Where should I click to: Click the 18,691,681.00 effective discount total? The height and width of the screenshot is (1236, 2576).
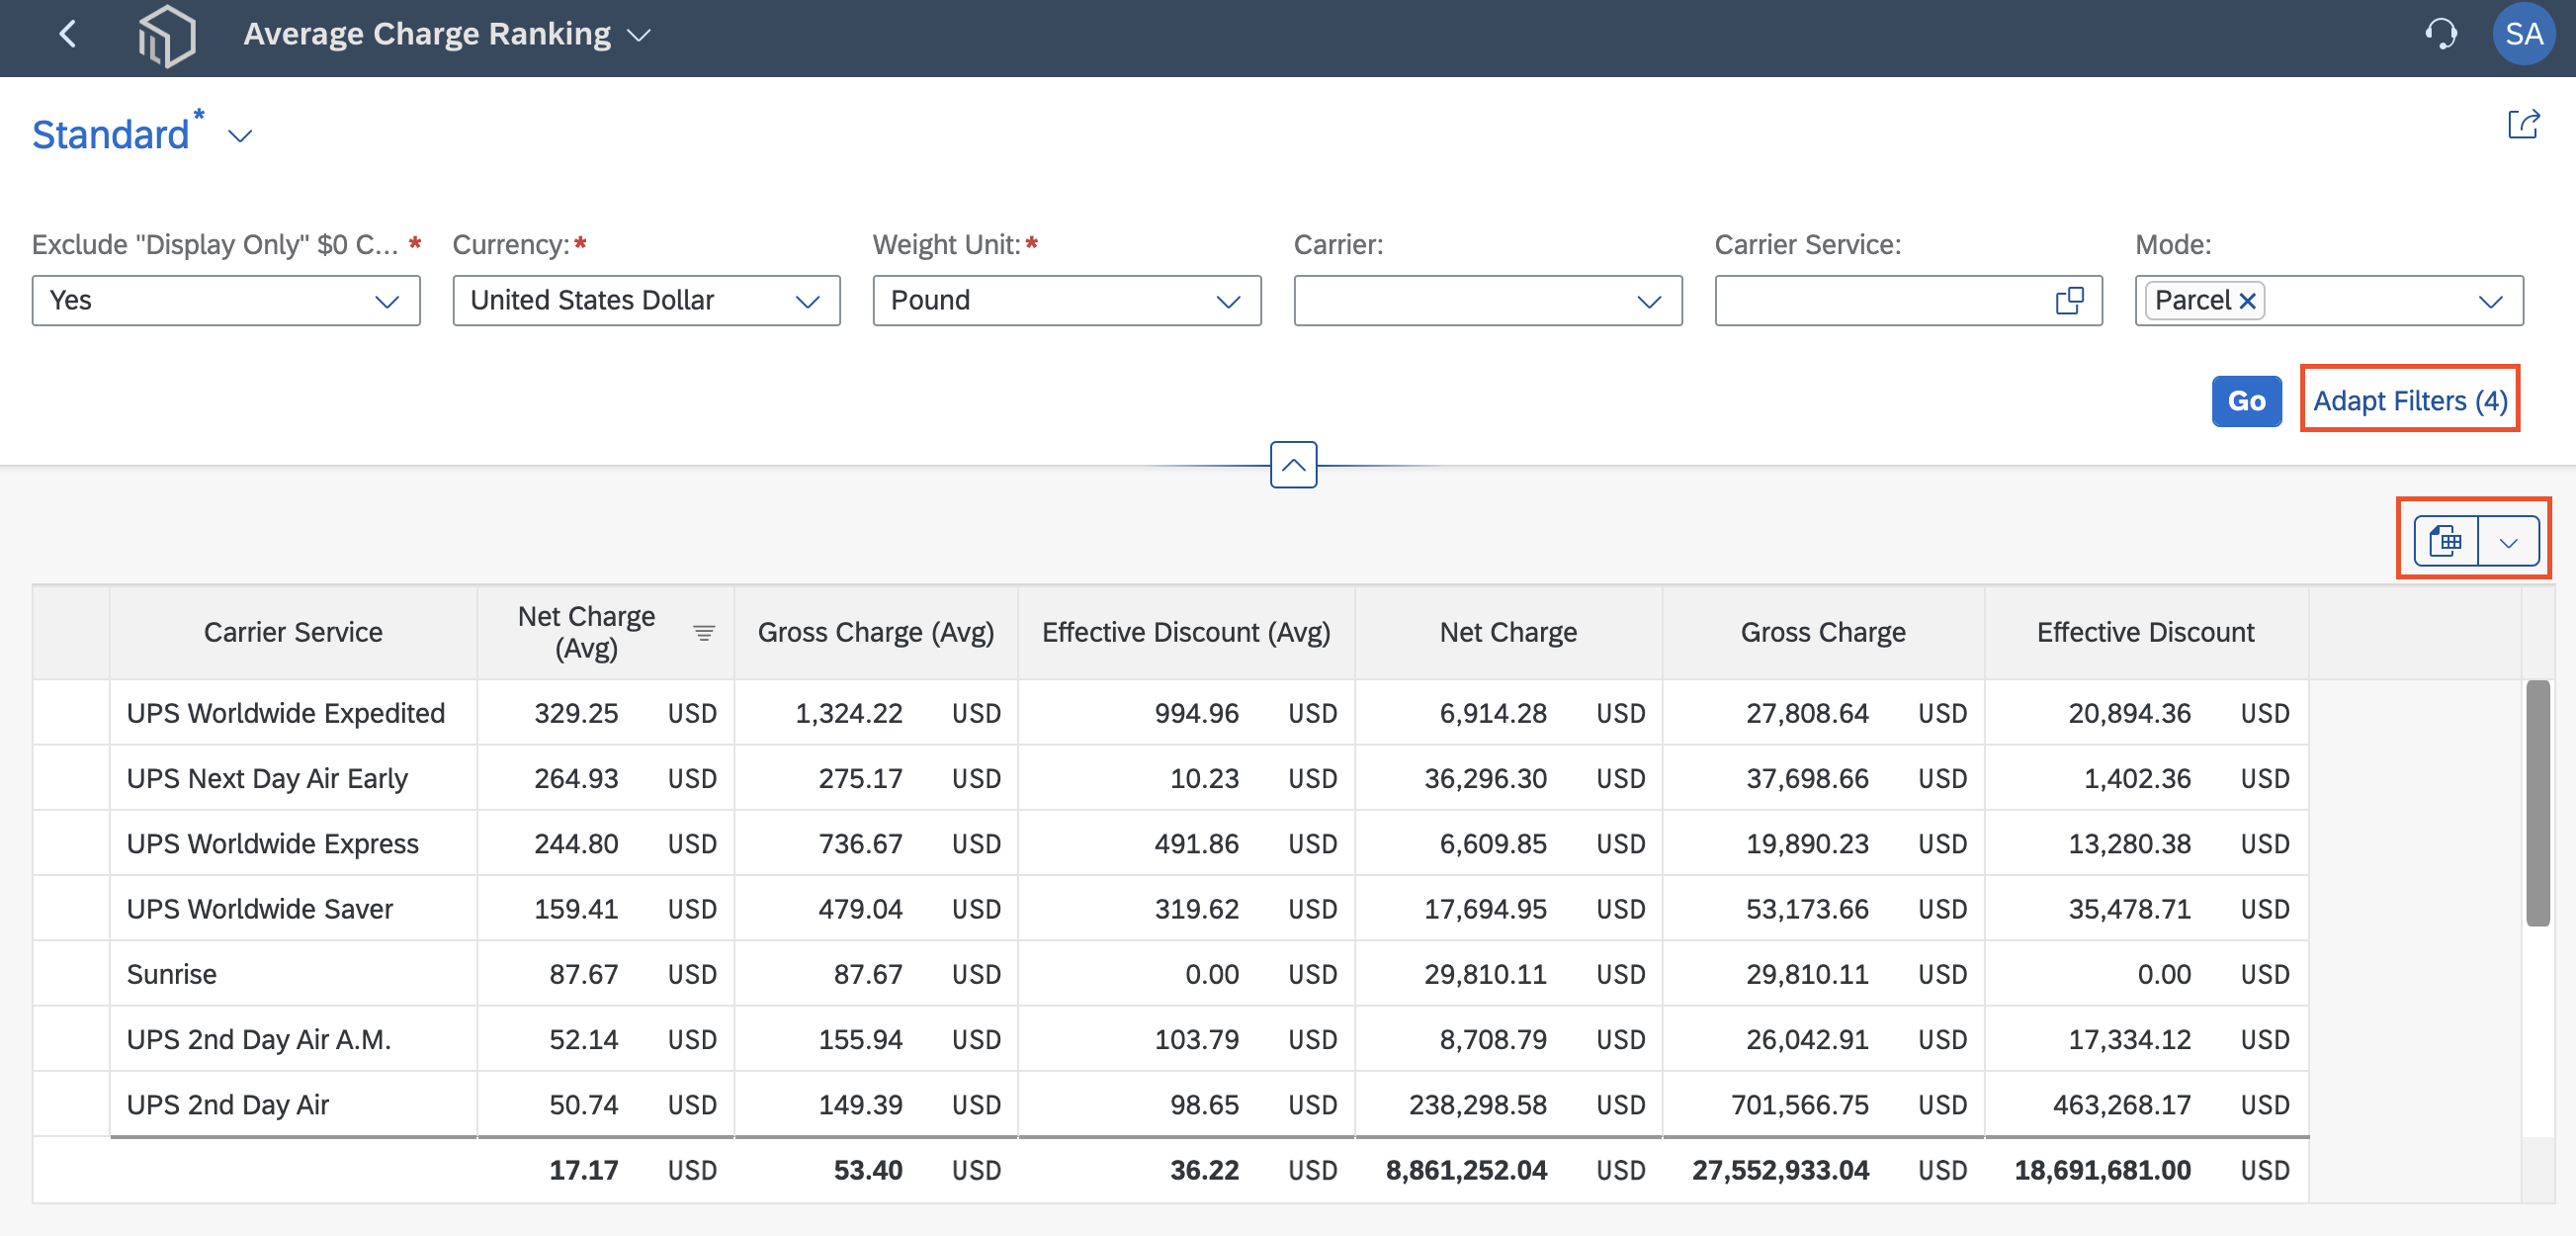click(x=2102, y=1170)
